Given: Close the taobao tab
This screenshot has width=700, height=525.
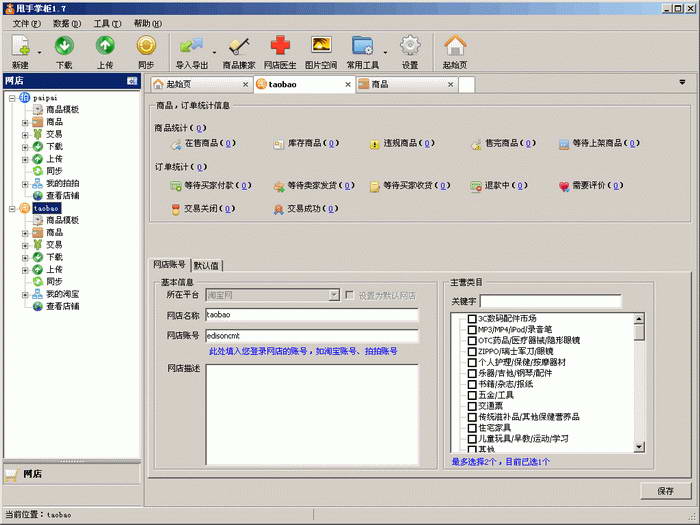Looking at the screenshot, I should pos(348,84).
